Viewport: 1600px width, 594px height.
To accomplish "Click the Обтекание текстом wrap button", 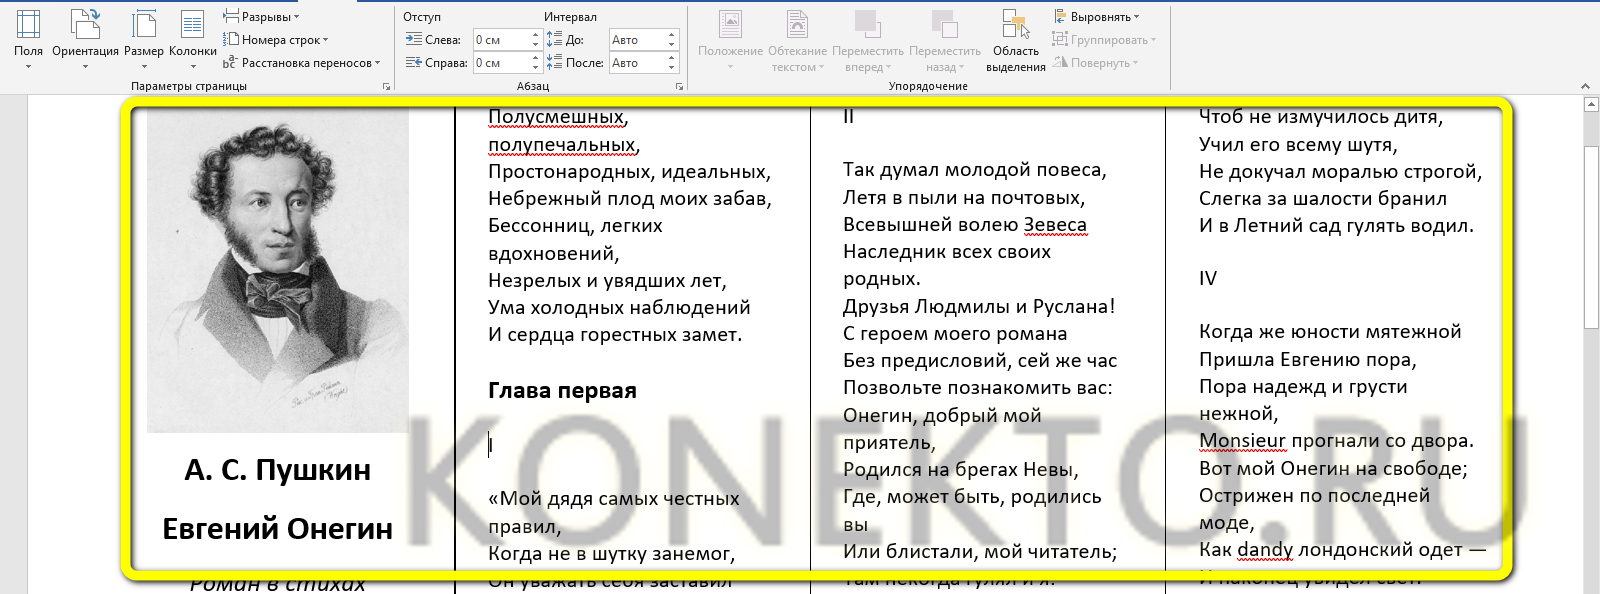I will (x=797, y=40).
